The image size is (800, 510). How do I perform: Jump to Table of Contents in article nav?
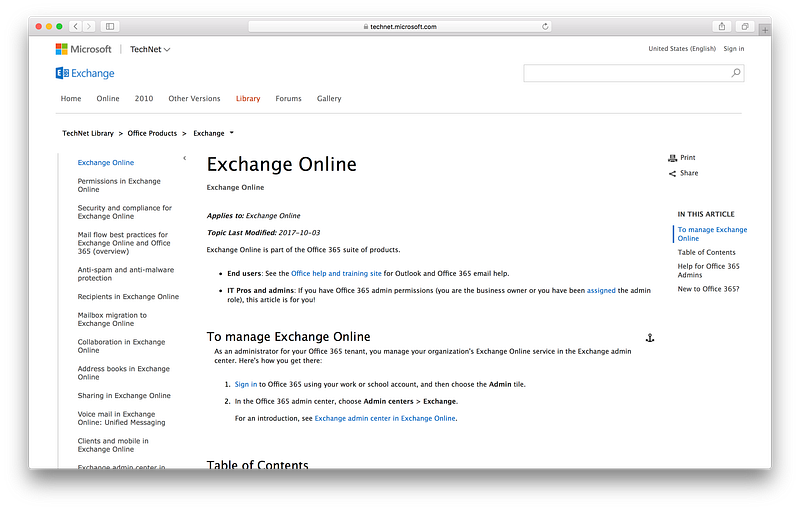coord(706,252)
